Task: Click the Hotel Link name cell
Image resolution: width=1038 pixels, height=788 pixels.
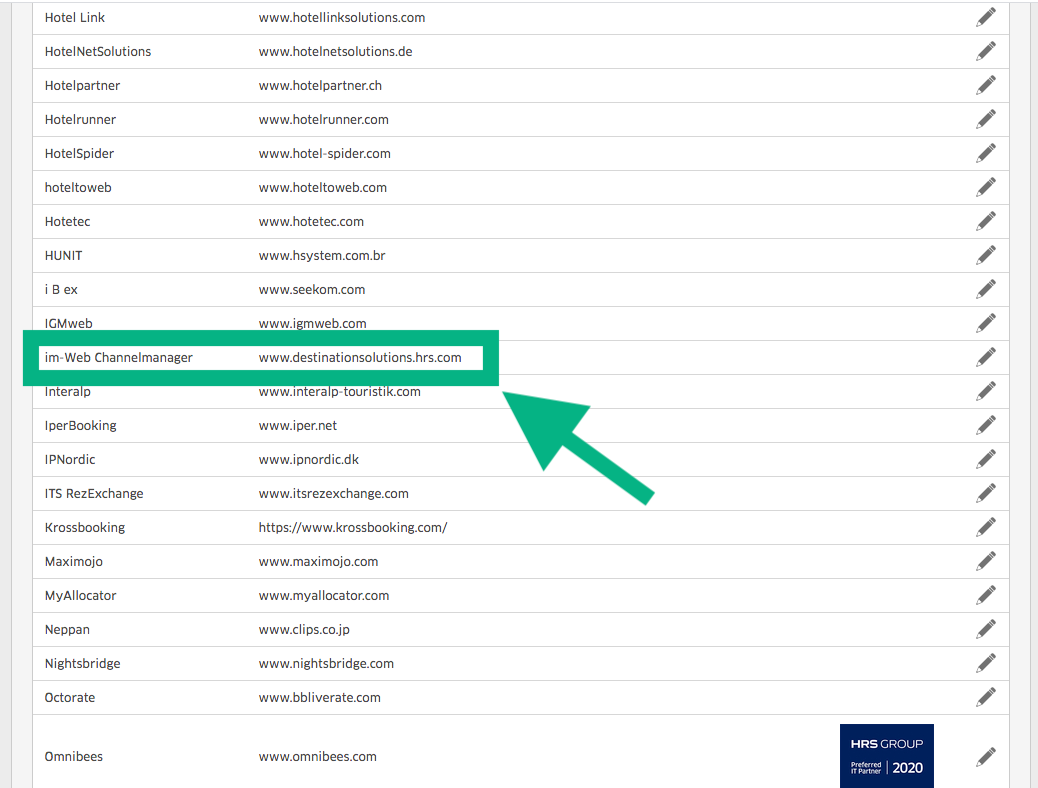Action: [75, 18]
